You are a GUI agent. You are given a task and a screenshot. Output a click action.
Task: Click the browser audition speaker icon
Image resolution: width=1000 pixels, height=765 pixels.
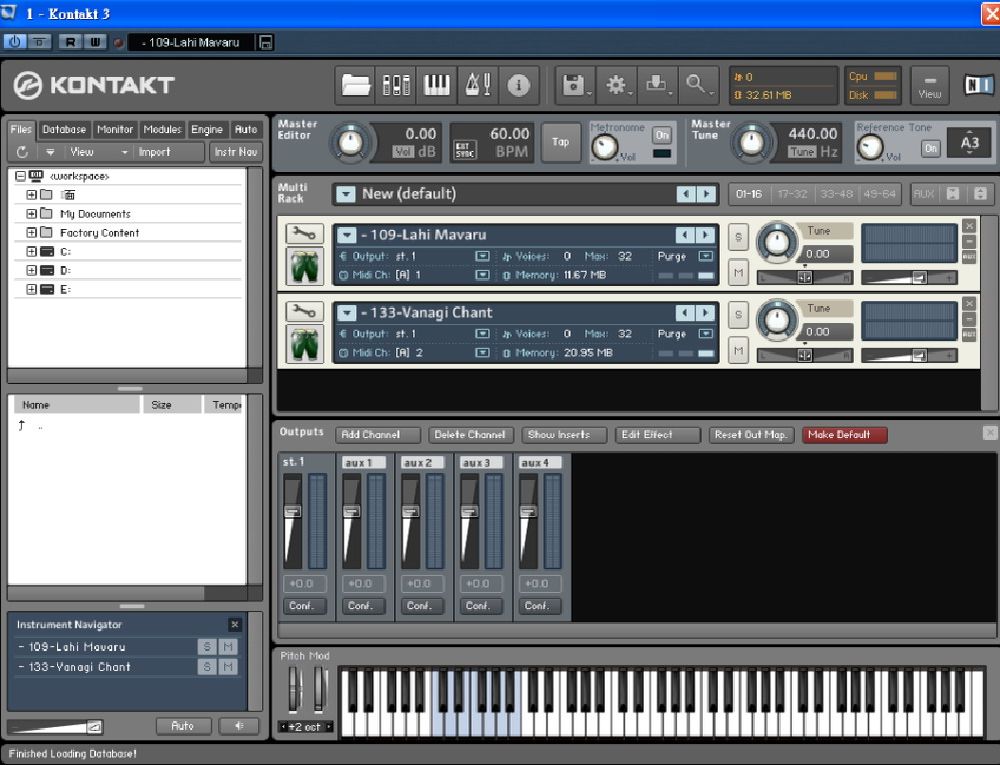[x=239, y=726]
